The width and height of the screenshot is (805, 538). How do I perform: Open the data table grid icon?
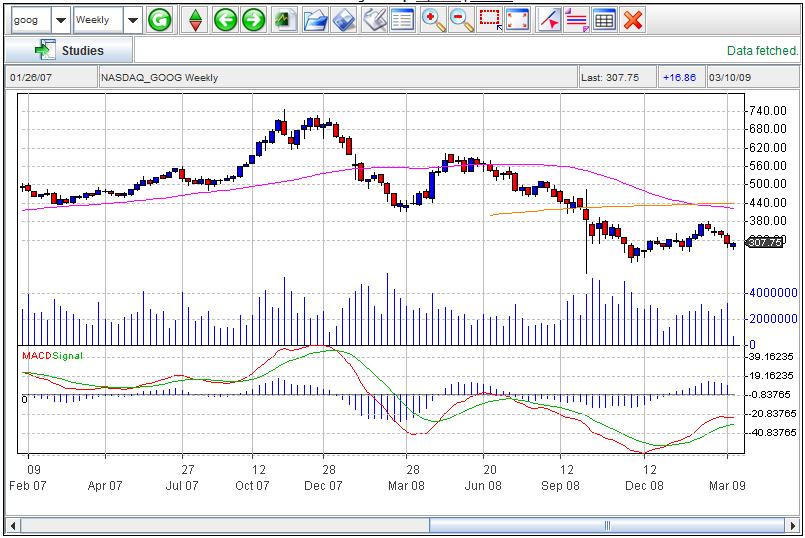[604, 20]
